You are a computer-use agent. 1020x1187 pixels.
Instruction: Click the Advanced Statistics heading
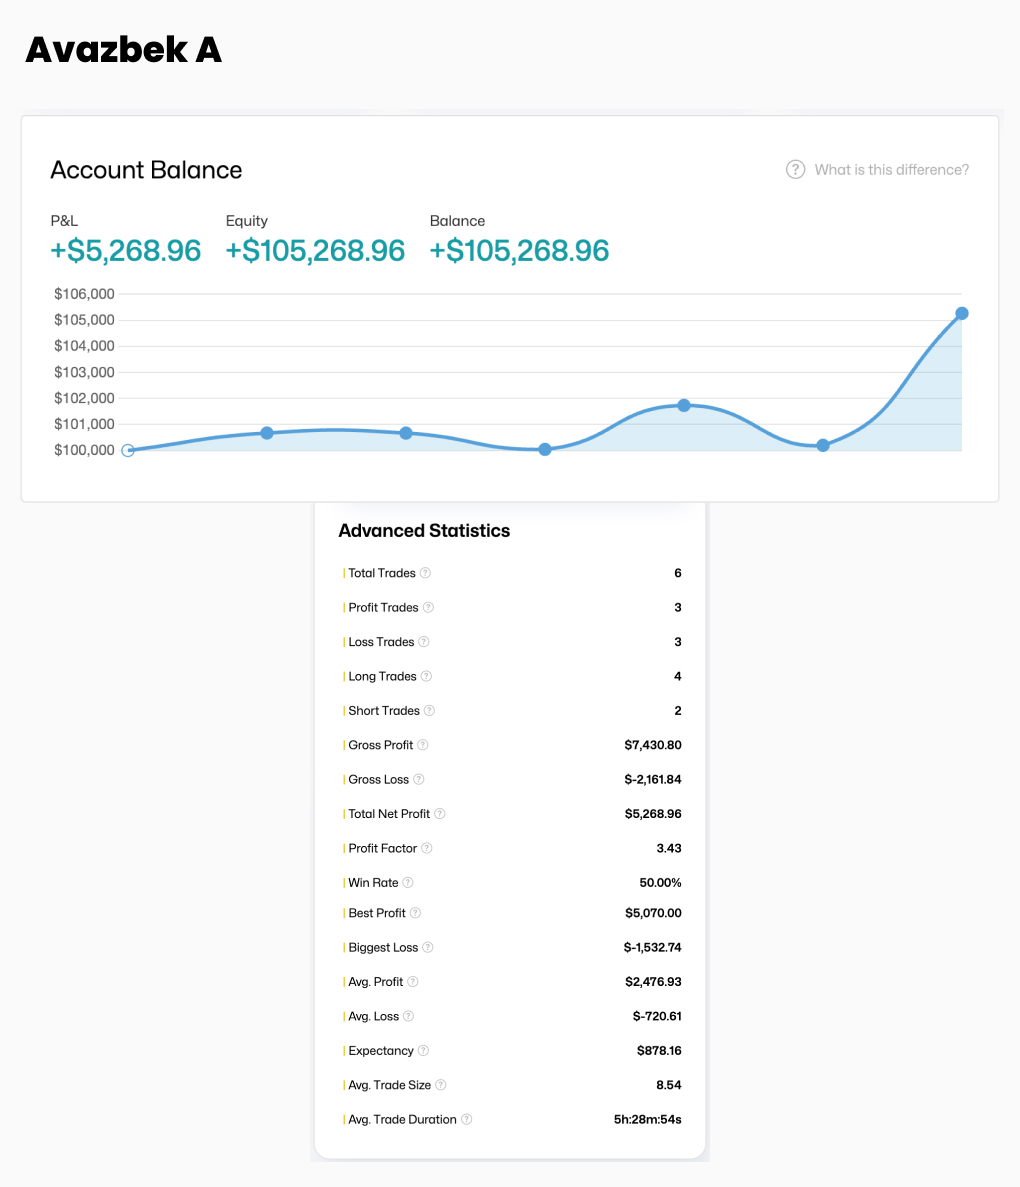[424, 531]
